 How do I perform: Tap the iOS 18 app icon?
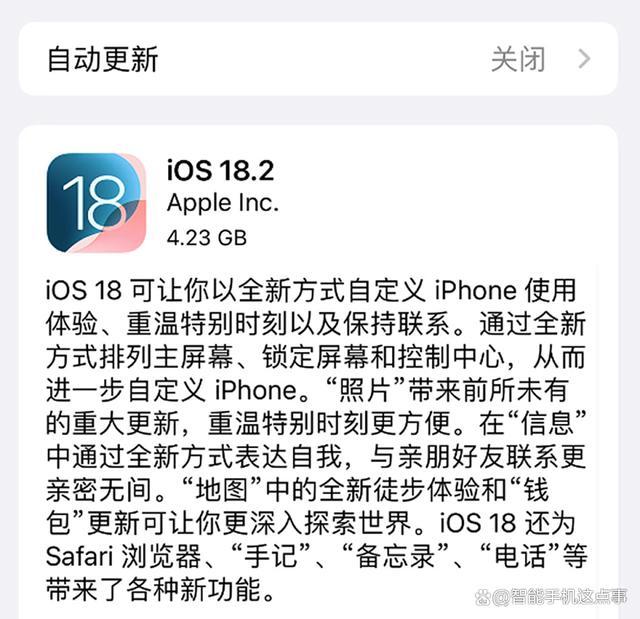[96, 202]
